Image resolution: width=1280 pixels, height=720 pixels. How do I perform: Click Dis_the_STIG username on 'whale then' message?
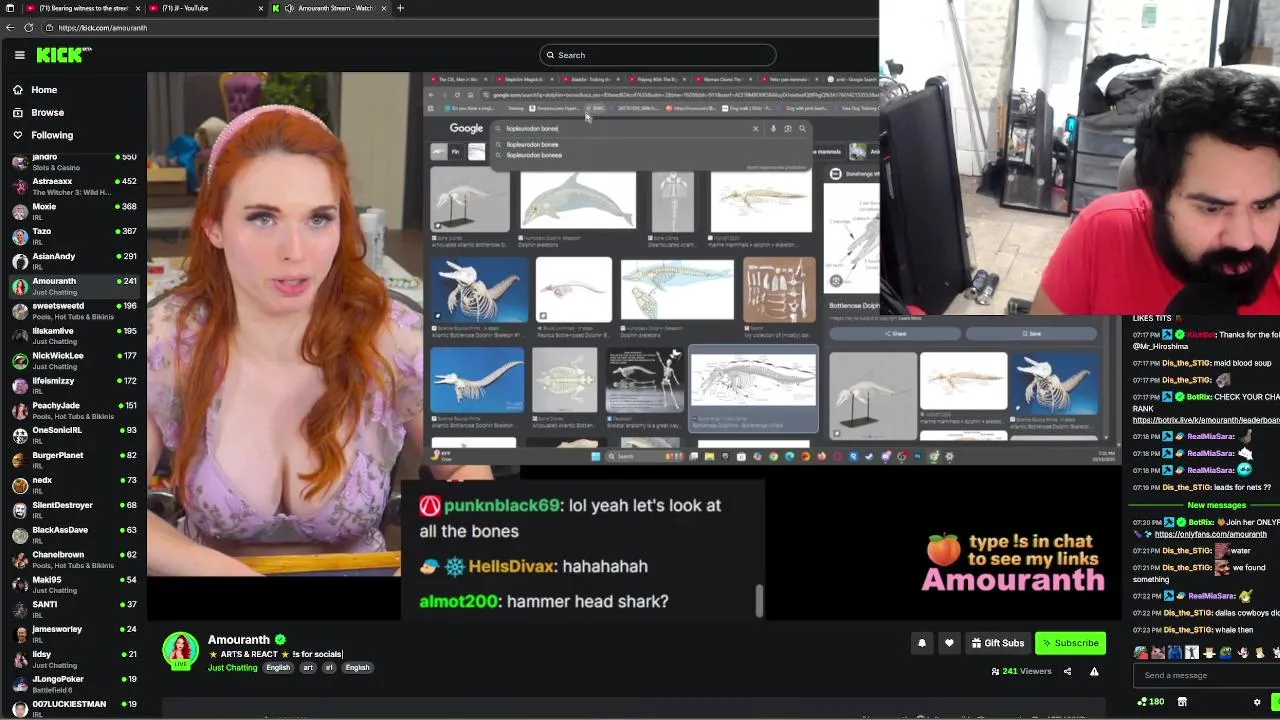click(x=1186, y=630)
